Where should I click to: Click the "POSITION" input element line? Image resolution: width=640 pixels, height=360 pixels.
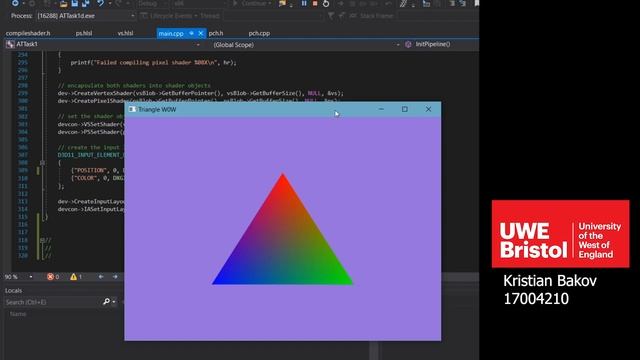(x=97, y=170)
